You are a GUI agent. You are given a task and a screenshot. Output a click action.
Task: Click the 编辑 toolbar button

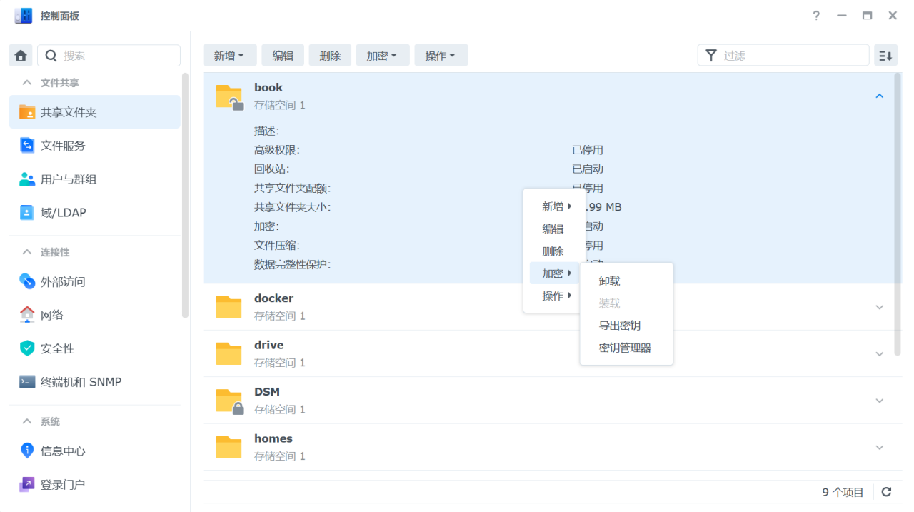(283, 56)
